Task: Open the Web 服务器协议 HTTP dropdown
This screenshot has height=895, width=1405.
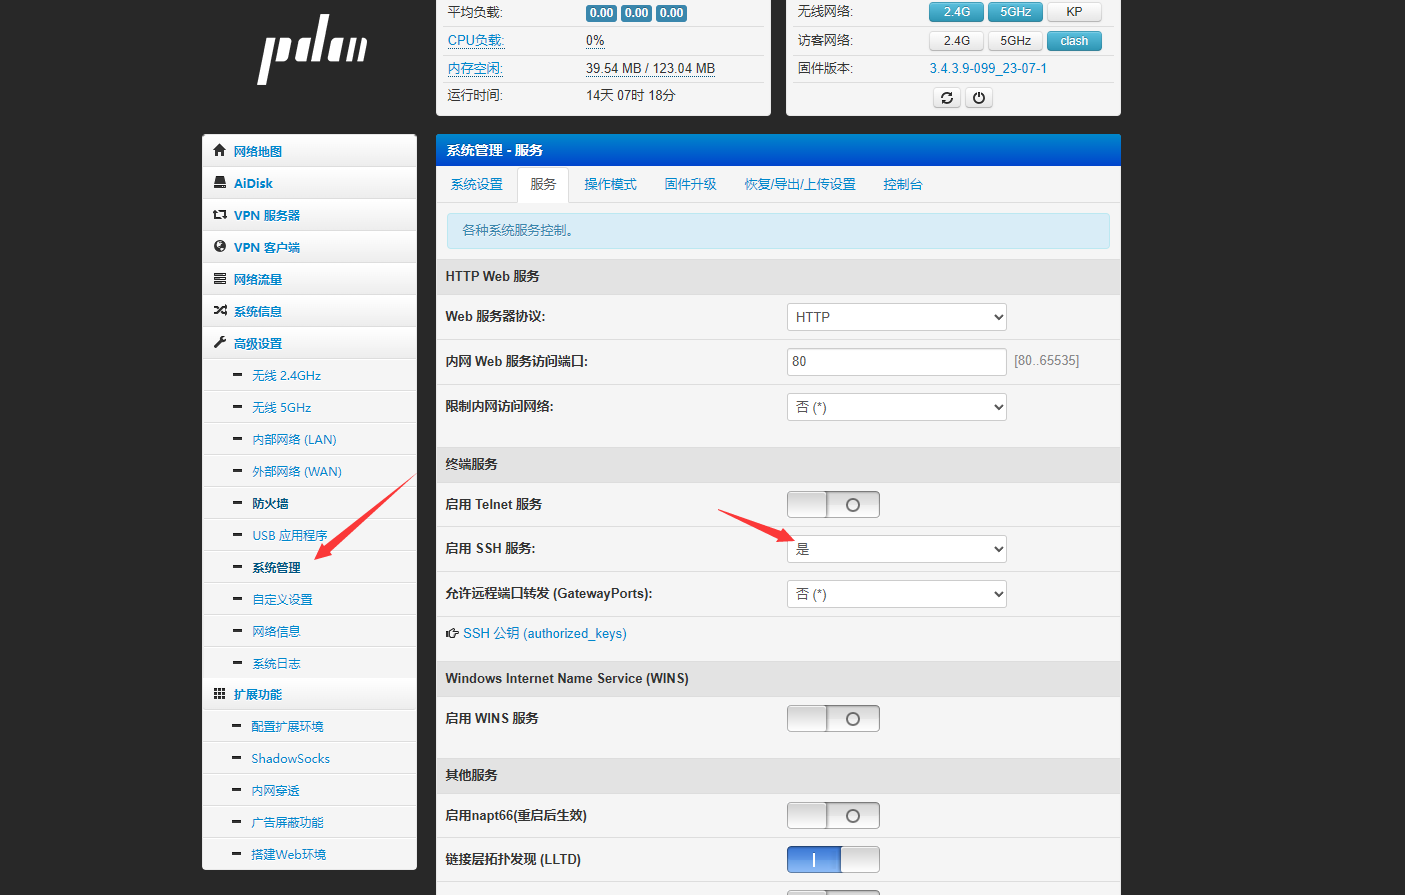Action: 896,317
